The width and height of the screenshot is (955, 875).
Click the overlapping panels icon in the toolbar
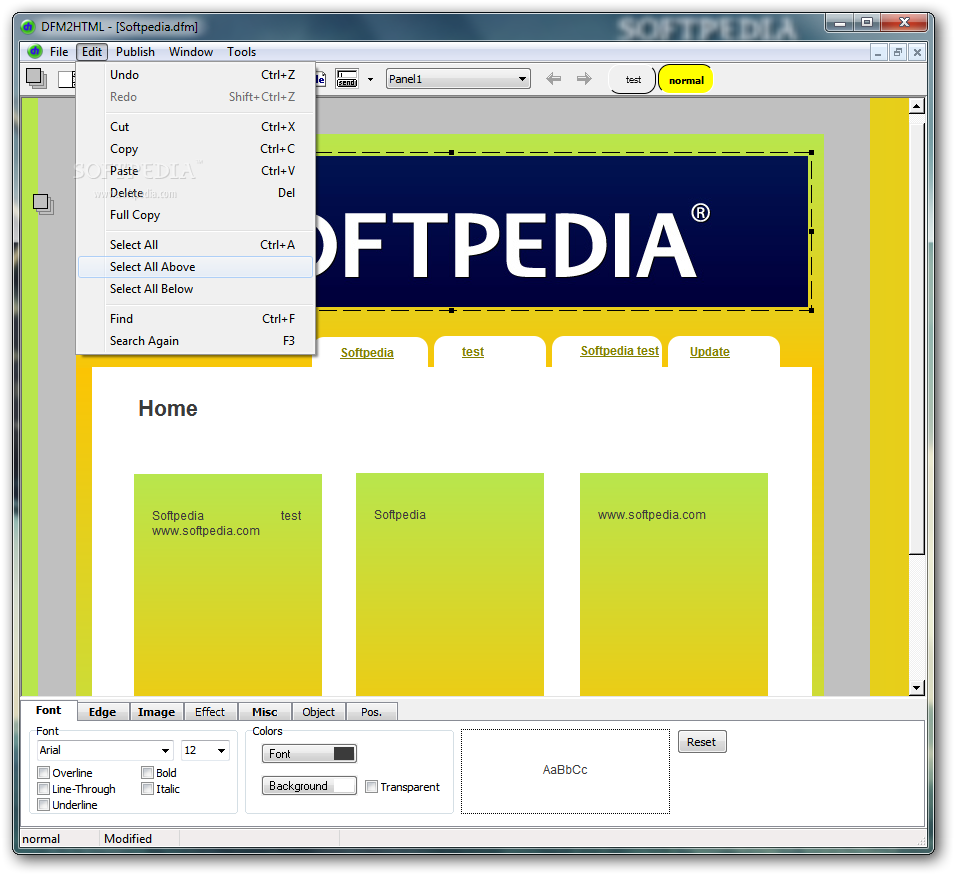pyautogui.click(x=36, y=78)
